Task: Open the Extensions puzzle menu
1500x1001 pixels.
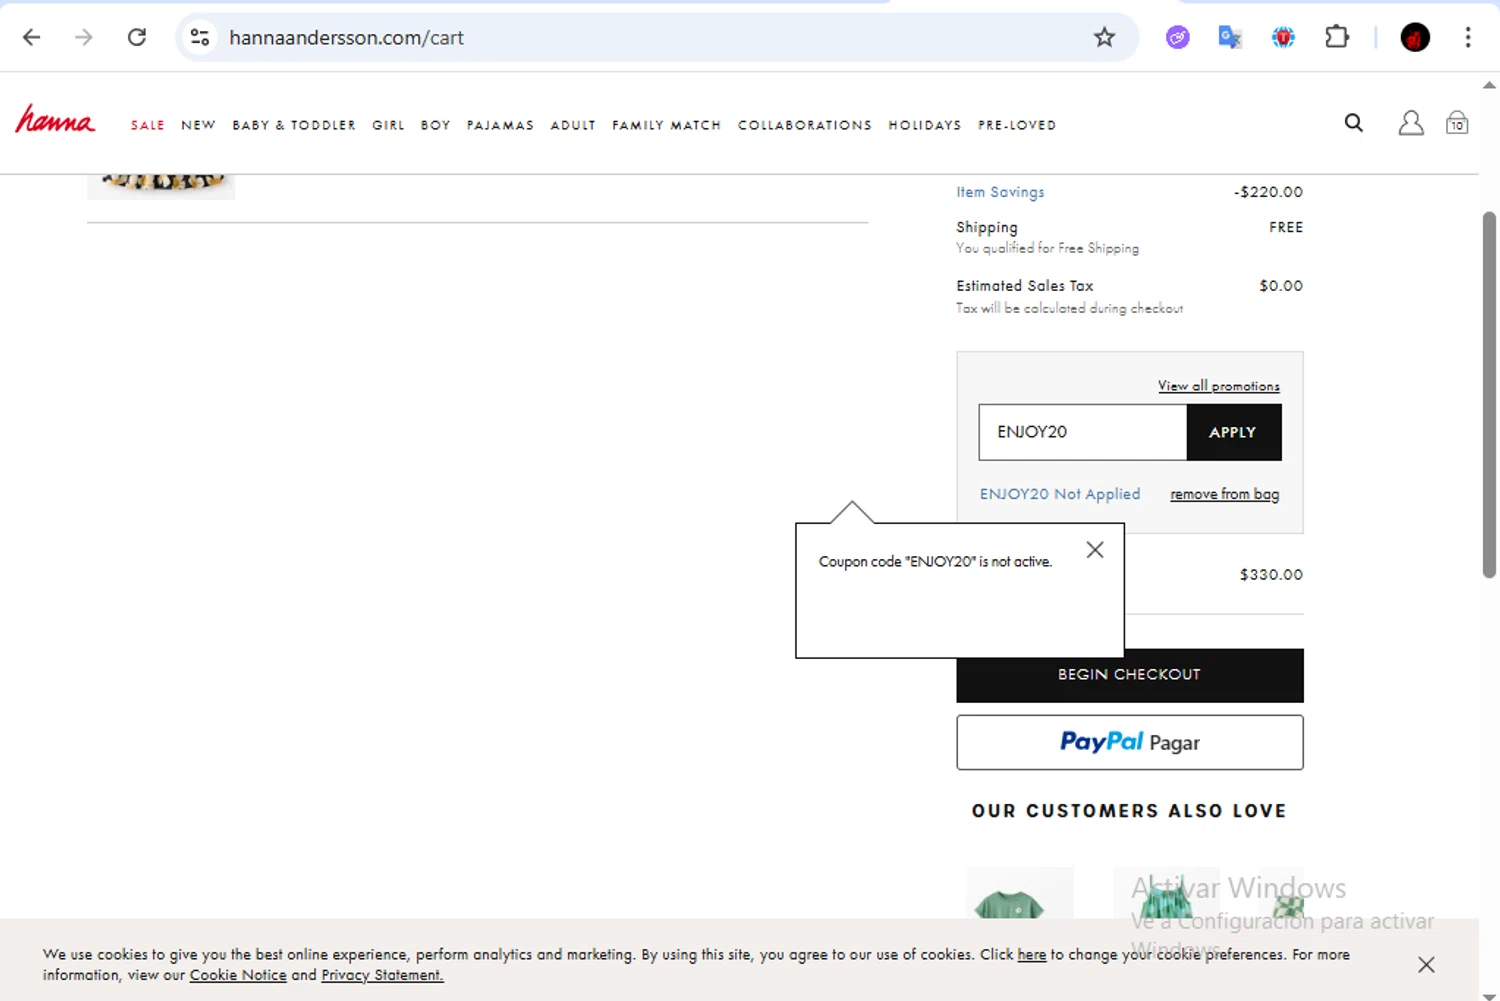Action: tap(1337, 38)
